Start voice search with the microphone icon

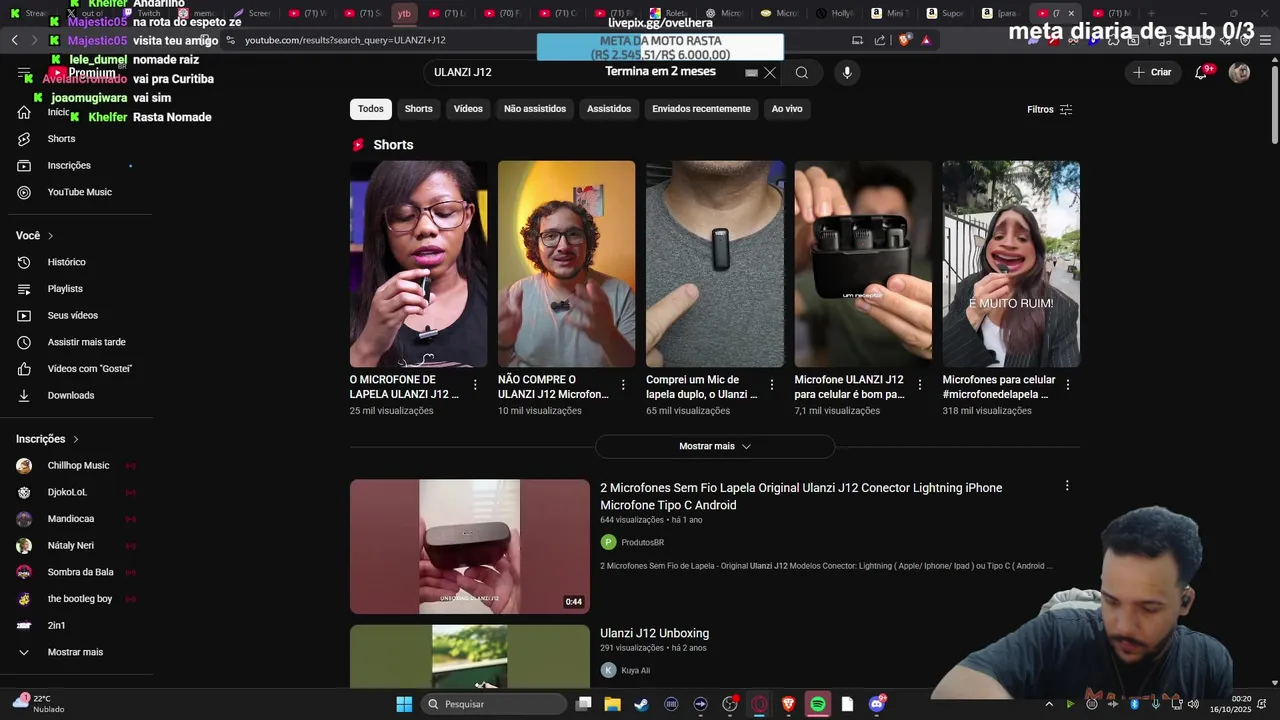click(x=847, y=72)
